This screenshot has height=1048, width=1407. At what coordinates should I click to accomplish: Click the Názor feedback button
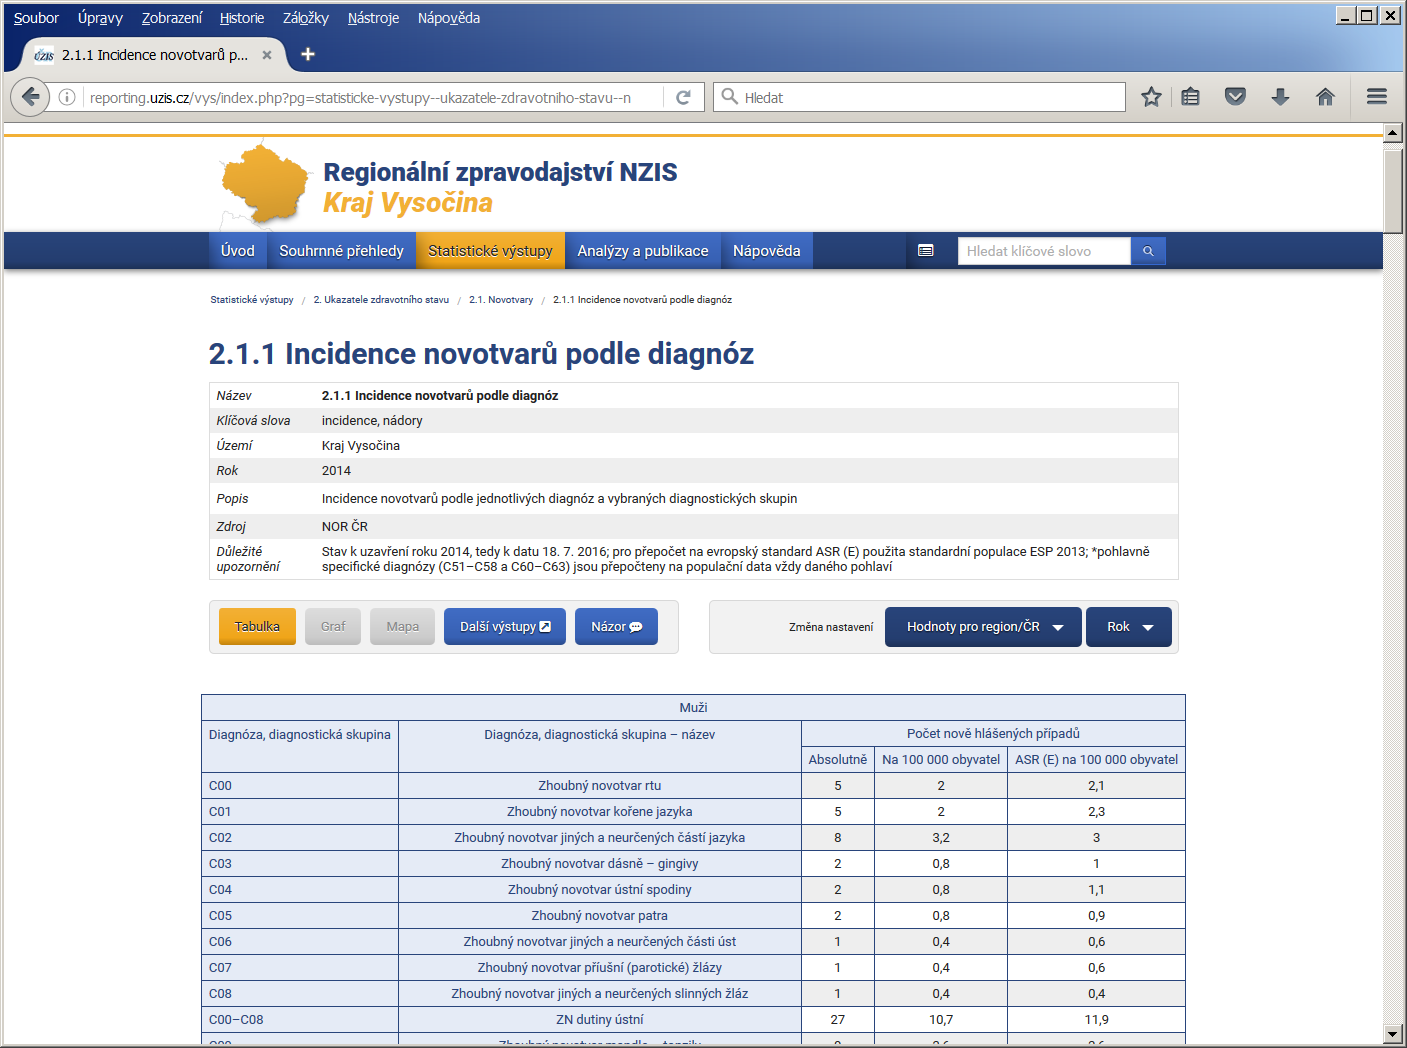tap(616, 627)
